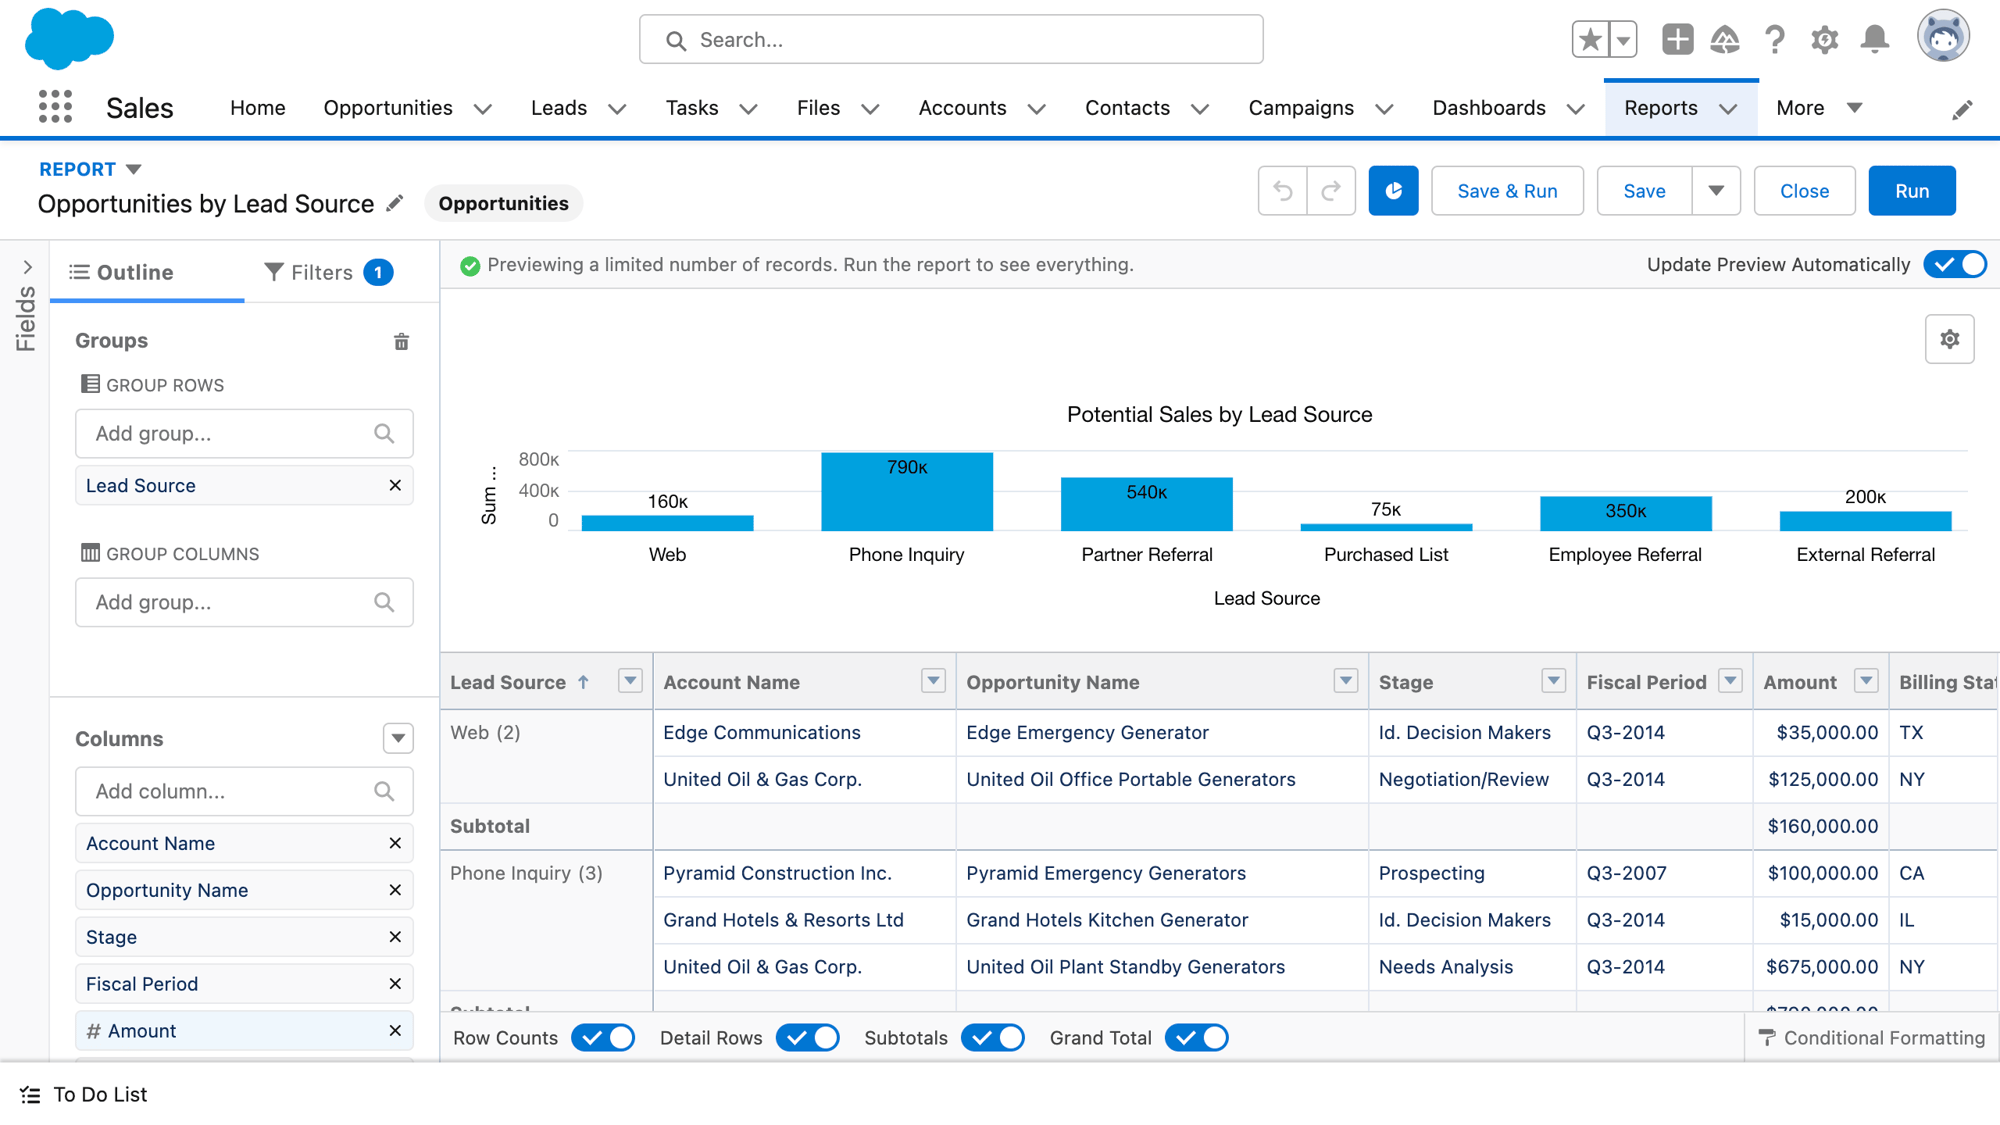Open the Save button dropdown arrow
Image resolution: width=2000 pixels, height=1125 pixels.
click(1716, 191)
